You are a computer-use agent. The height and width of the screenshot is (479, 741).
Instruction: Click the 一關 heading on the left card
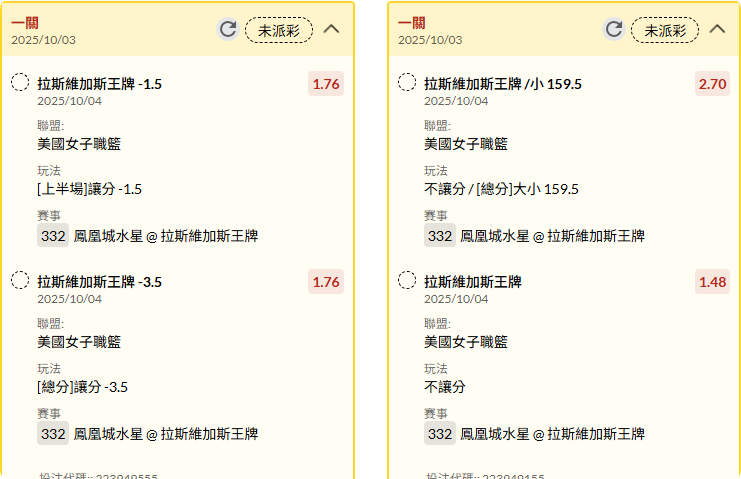click(x=24, y=23)
